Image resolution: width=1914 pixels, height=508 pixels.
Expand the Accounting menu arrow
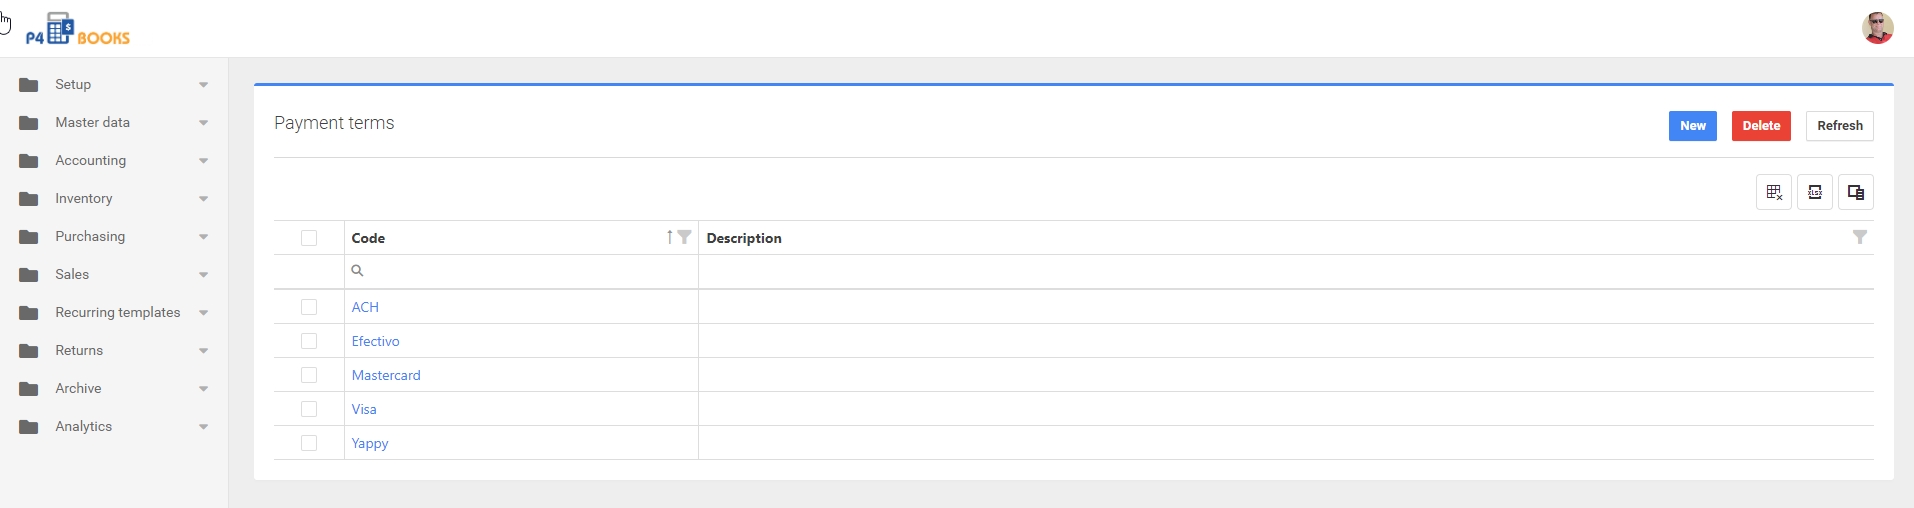point(203,161)
